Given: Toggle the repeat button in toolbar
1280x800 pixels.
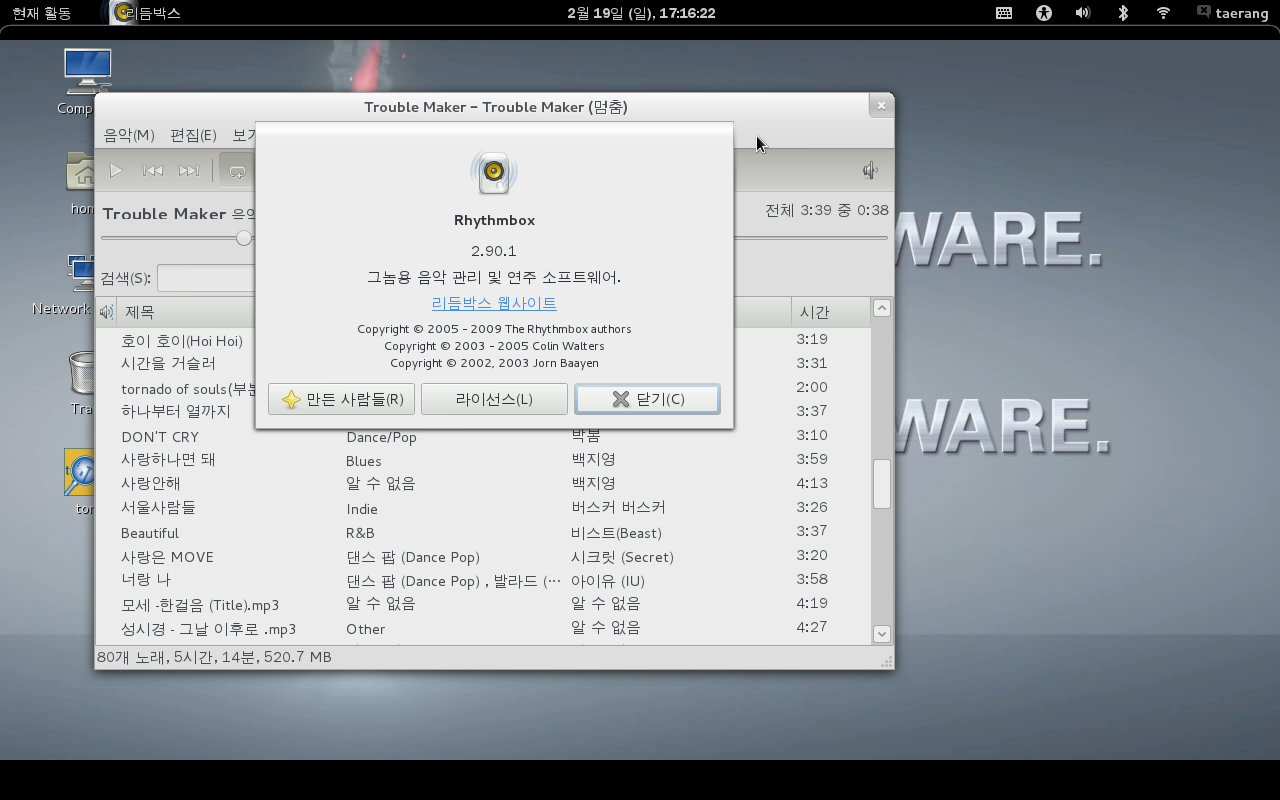Looking at the screenshot, I should [x=237, y=171].
